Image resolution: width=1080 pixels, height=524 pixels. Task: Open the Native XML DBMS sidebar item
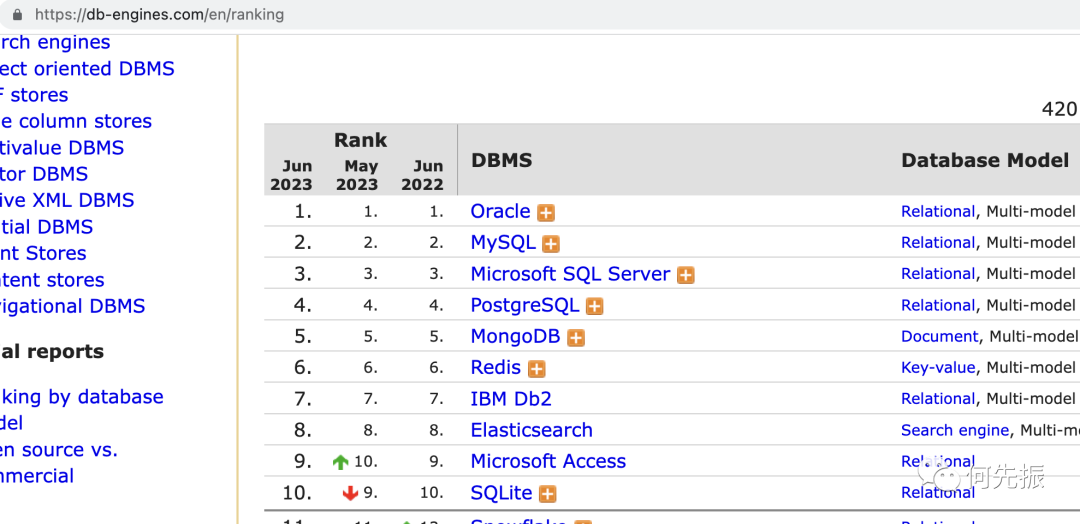(66, 200)
